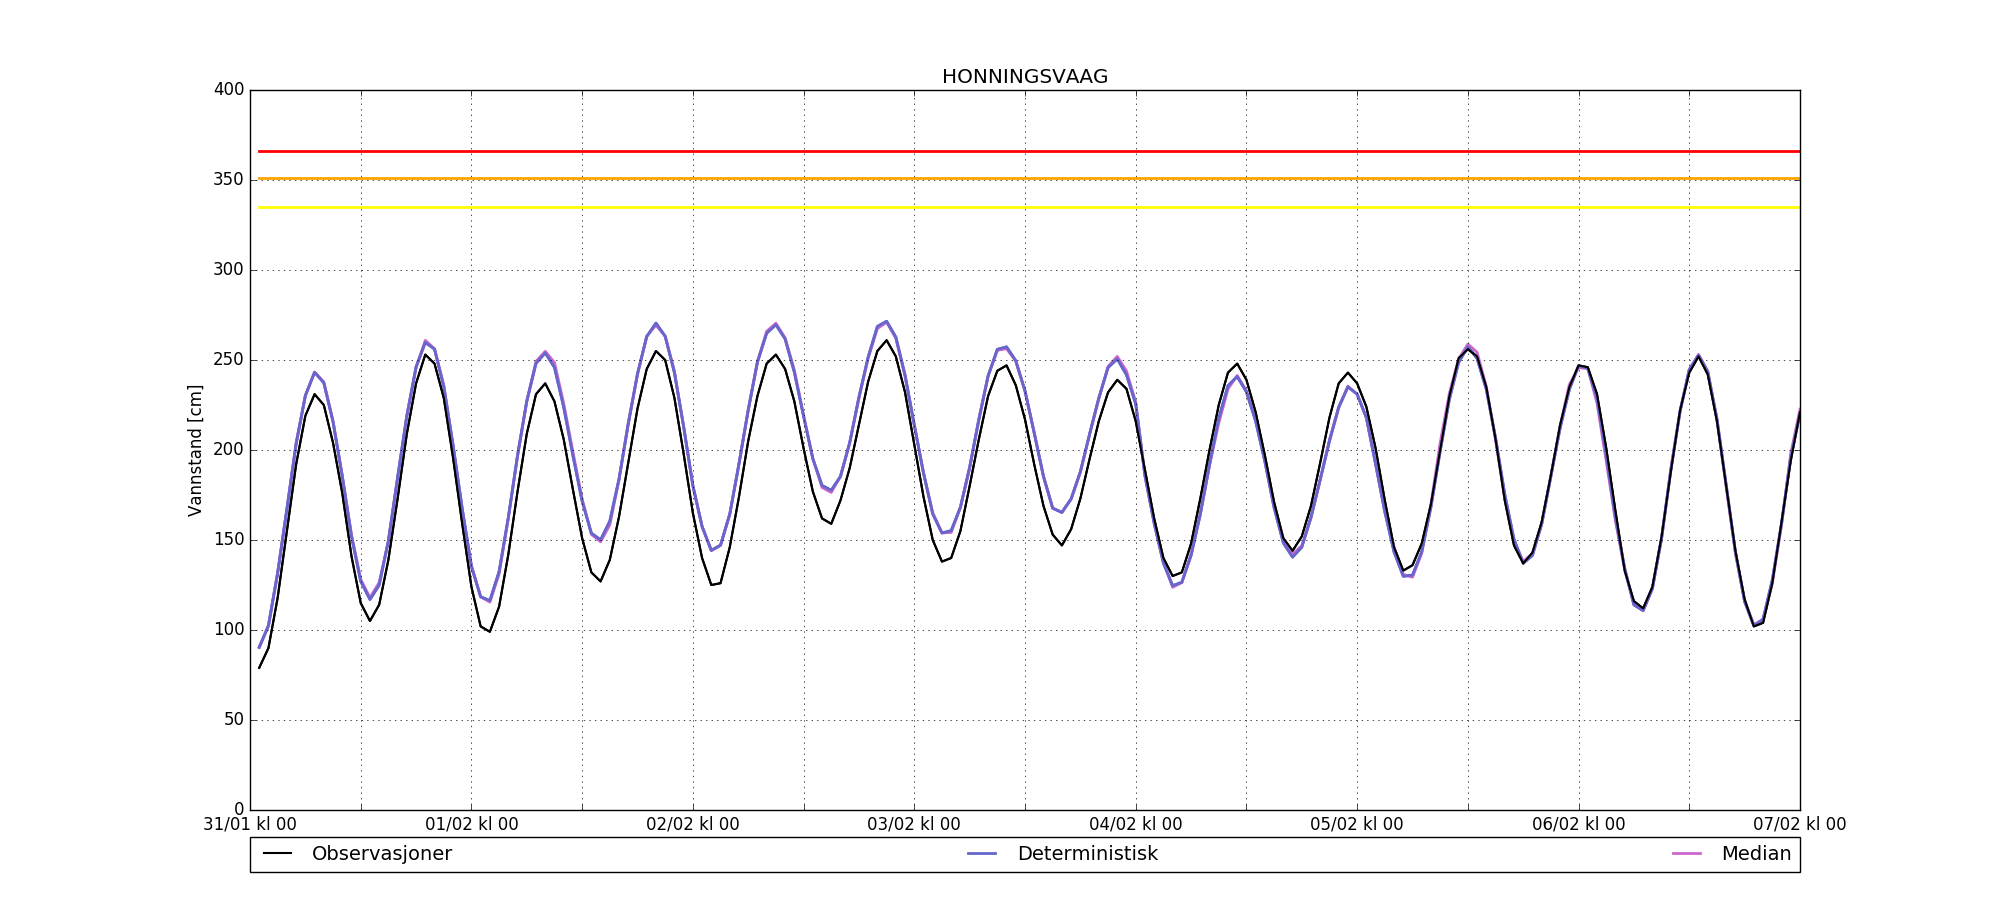This screenshot has height=900, width=2000.
Task: Click the orange horizontal threshold line
Action: point(1024,179)
